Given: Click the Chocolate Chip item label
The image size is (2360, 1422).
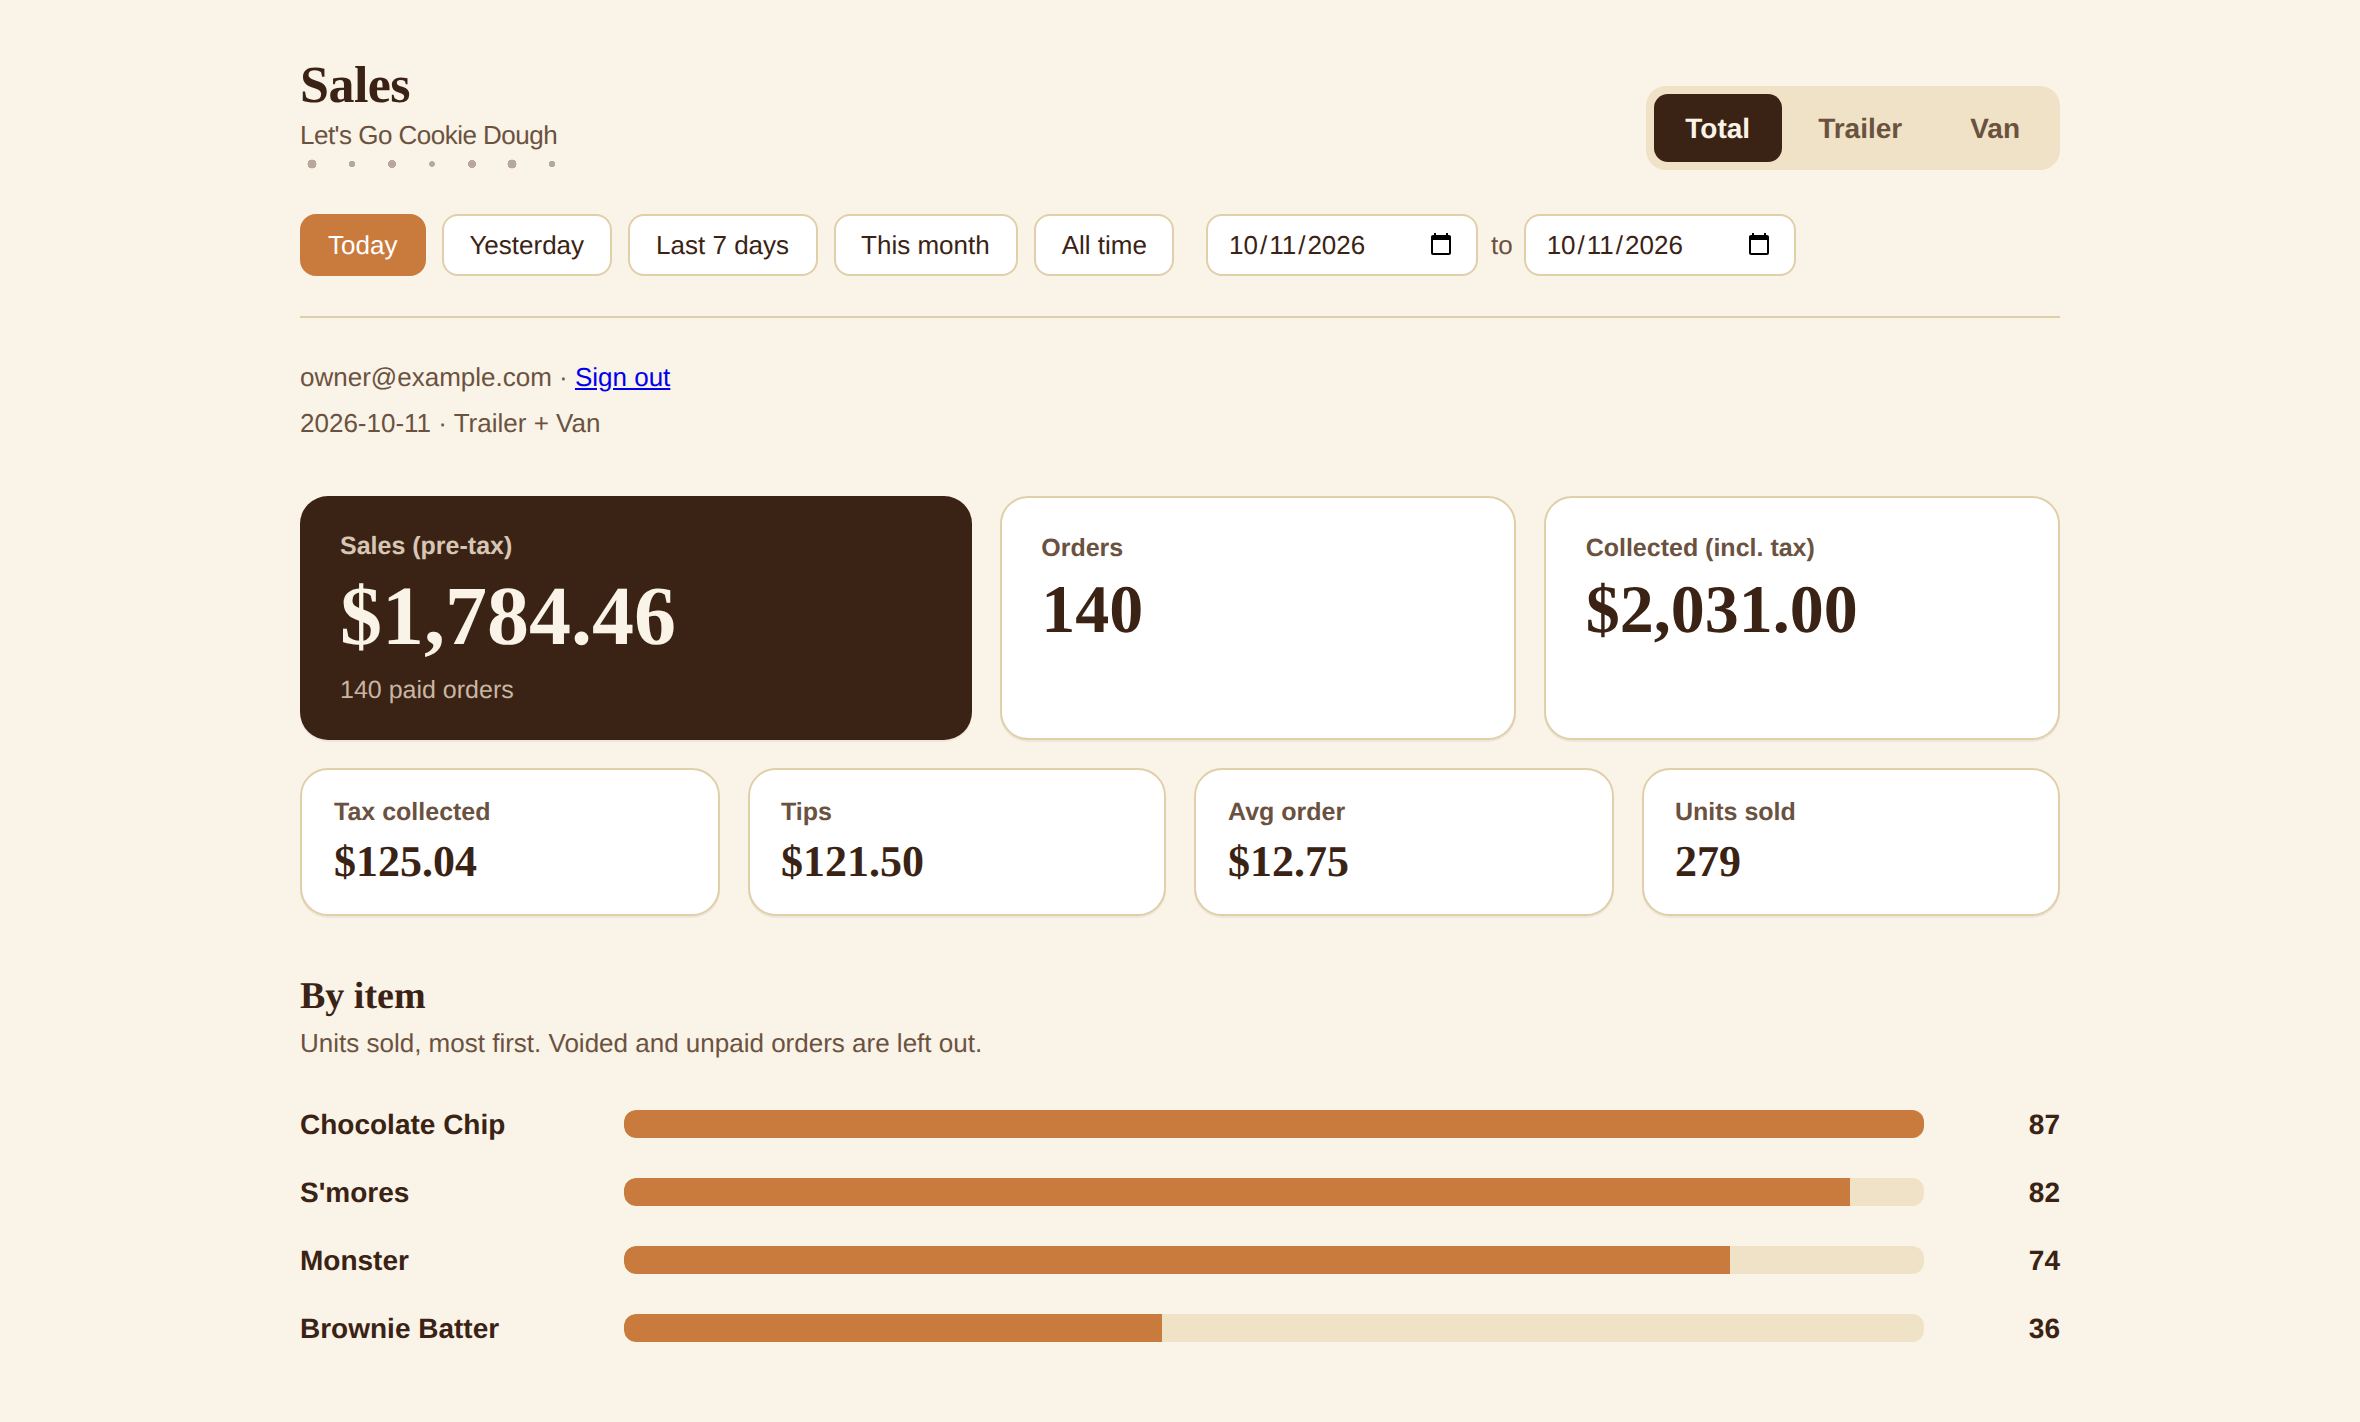Looking at the screenshot, I should pyautogui.click(x=402, y=1124).
